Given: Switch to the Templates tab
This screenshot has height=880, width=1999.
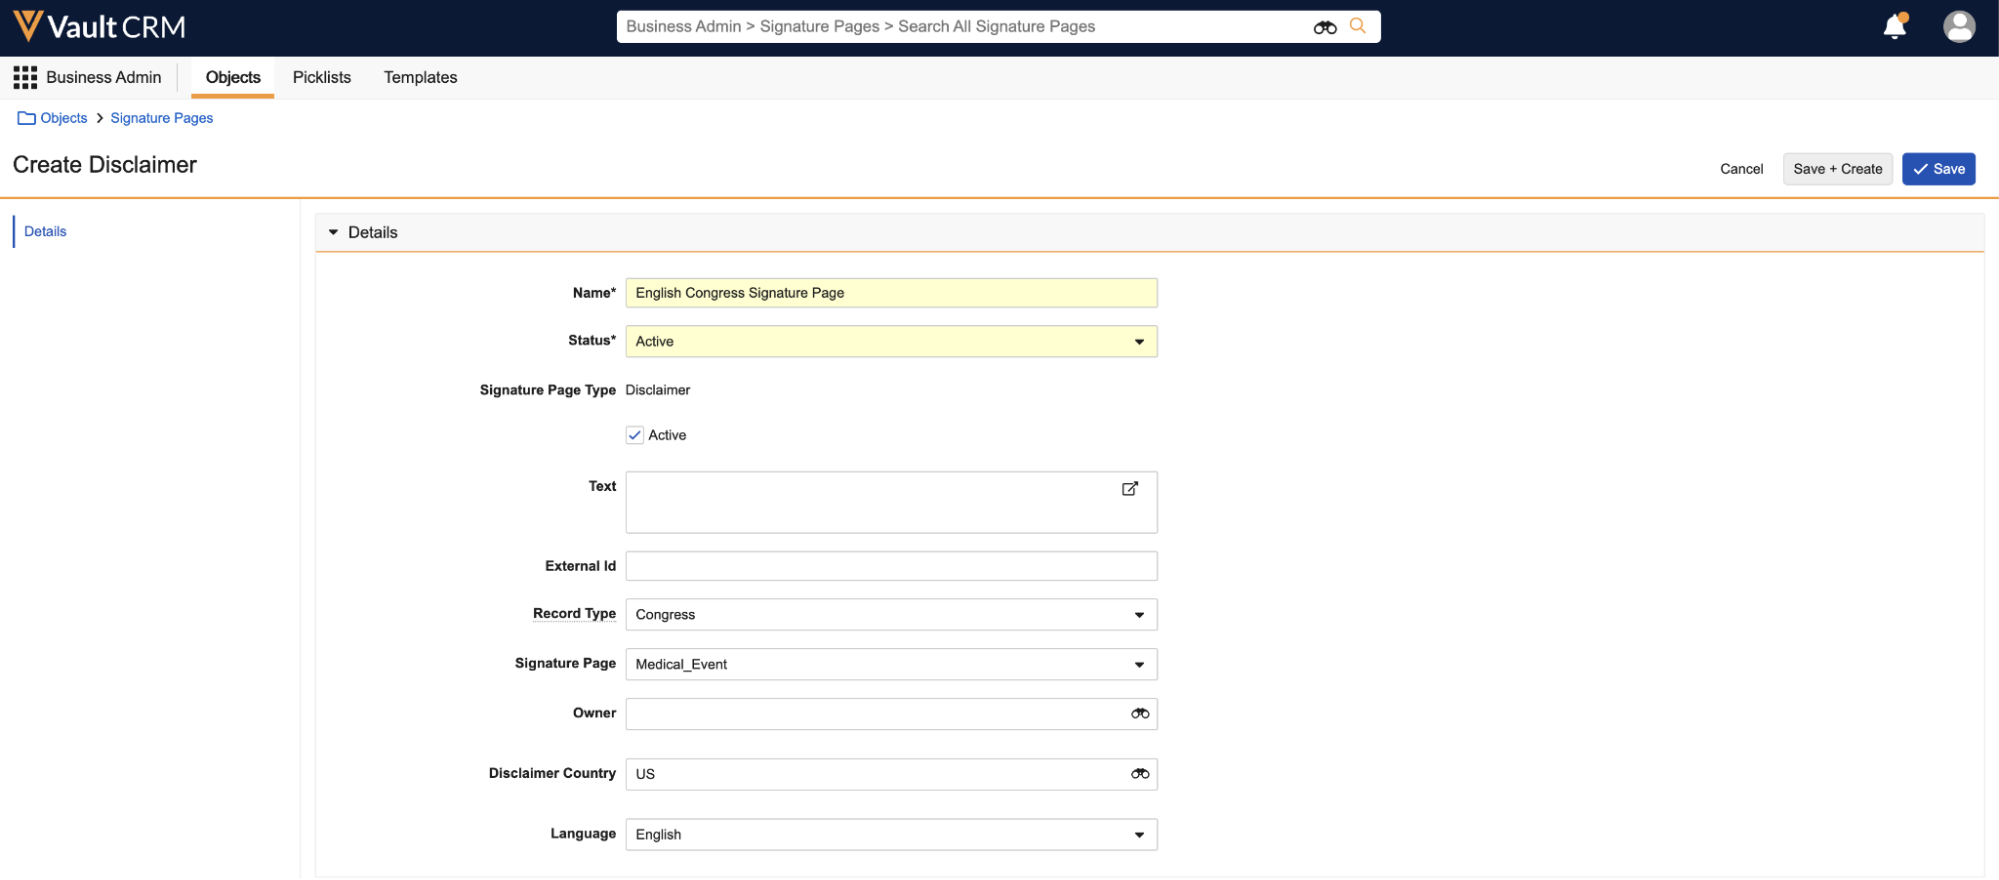Looking at the screenshot, I should point(420,77).
